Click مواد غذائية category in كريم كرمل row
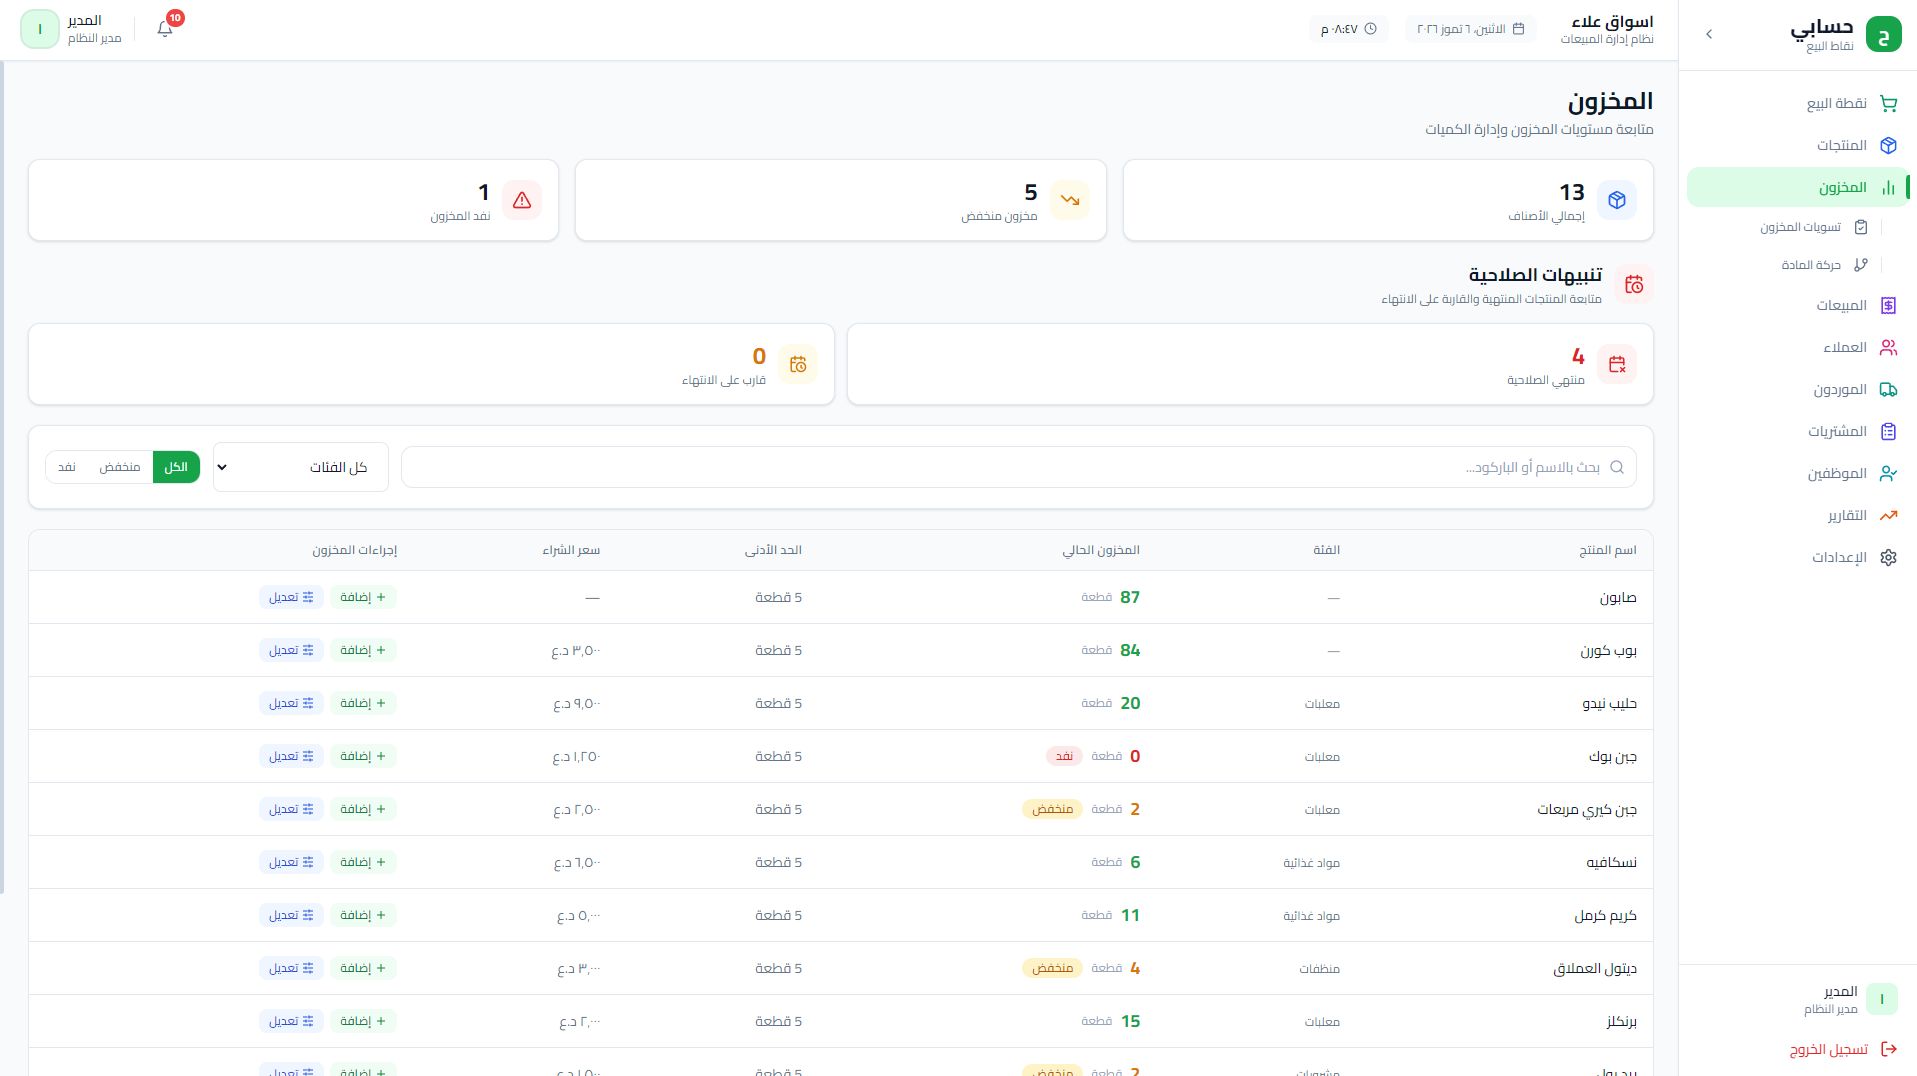This screenshot has width=1917, height=1076. click(x=1311, y=915)
